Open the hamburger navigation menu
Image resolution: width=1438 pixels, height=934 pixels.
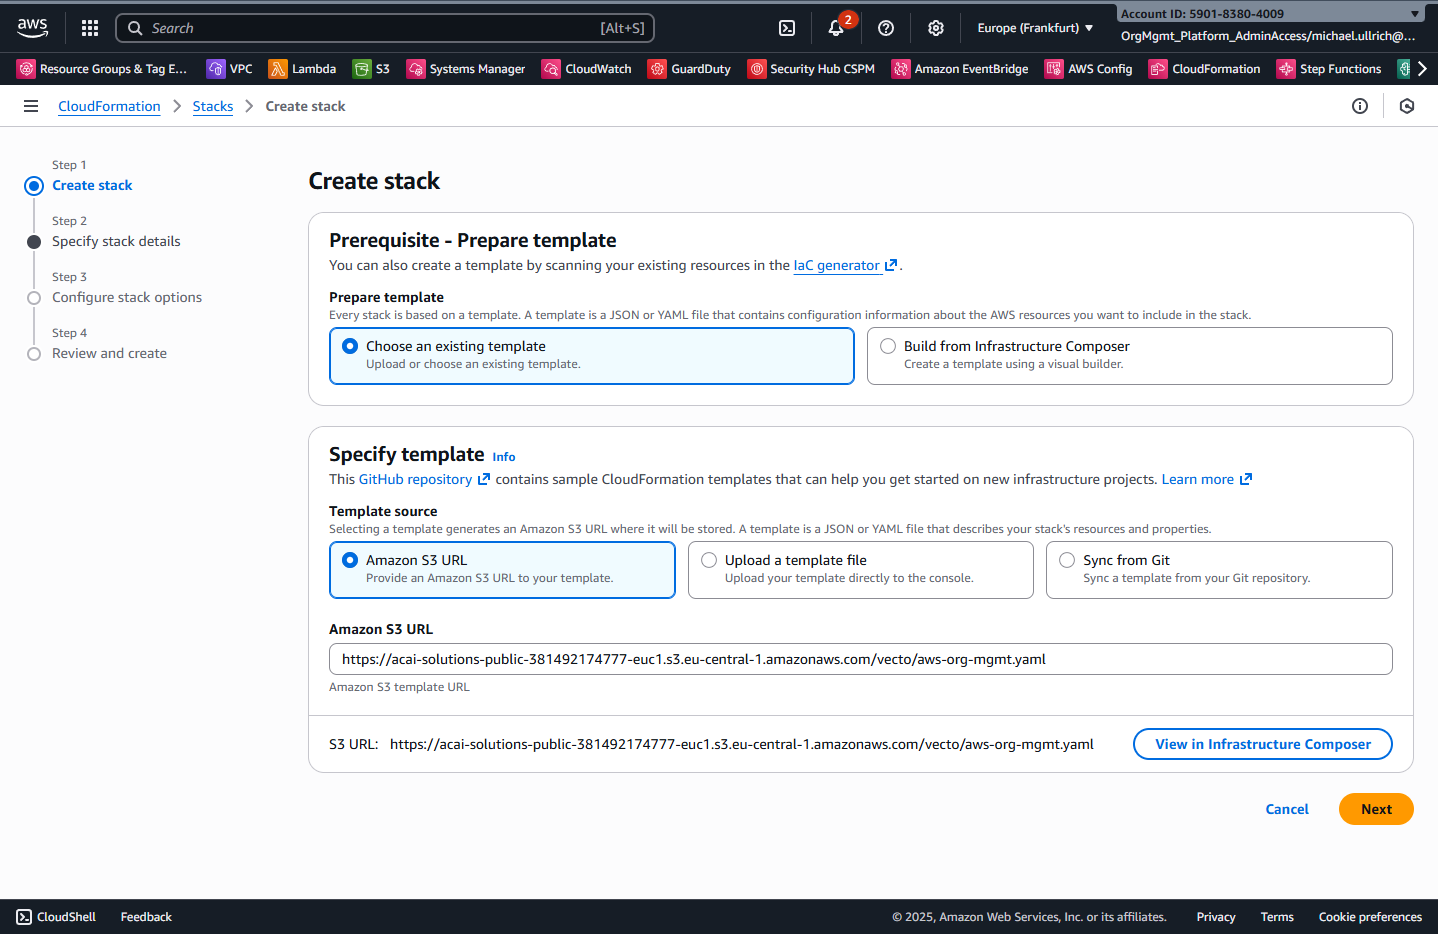pos(30,105)
